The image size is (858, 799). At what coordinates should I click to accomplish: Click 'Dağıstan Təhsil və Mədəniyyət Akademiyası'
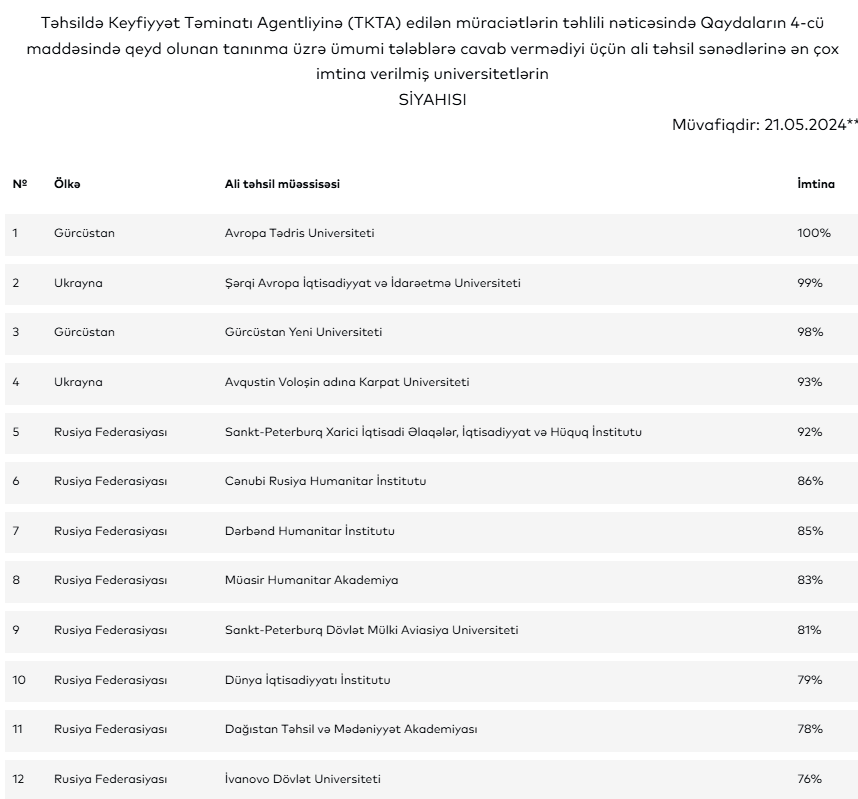(x=351, y=729)
